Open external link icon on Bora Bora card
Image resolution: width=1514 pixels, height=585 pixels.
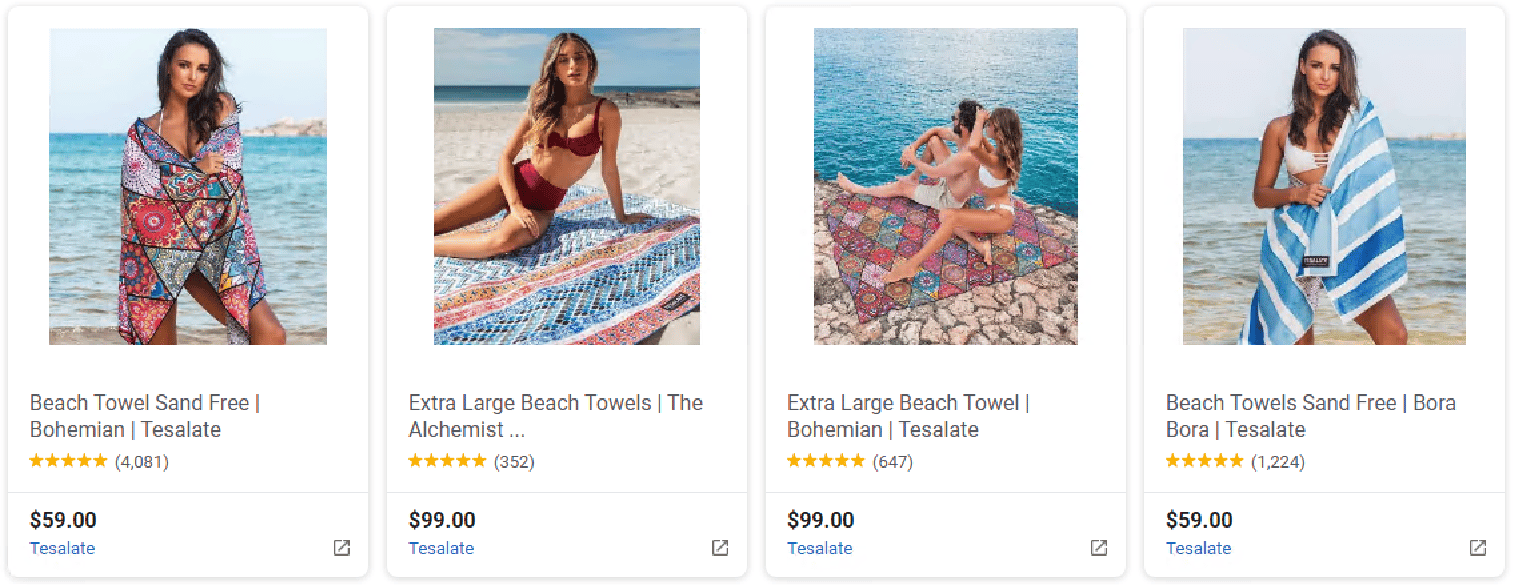(1477, 548)
